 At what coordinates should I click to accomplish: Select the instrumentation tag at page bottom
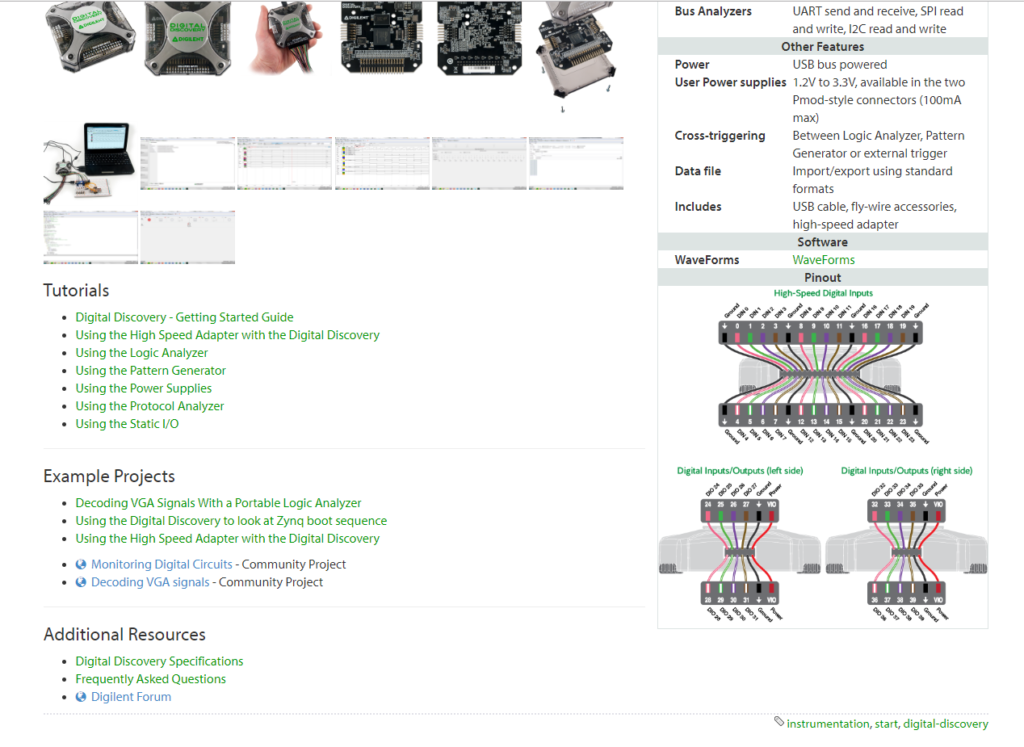coord(828,723)
